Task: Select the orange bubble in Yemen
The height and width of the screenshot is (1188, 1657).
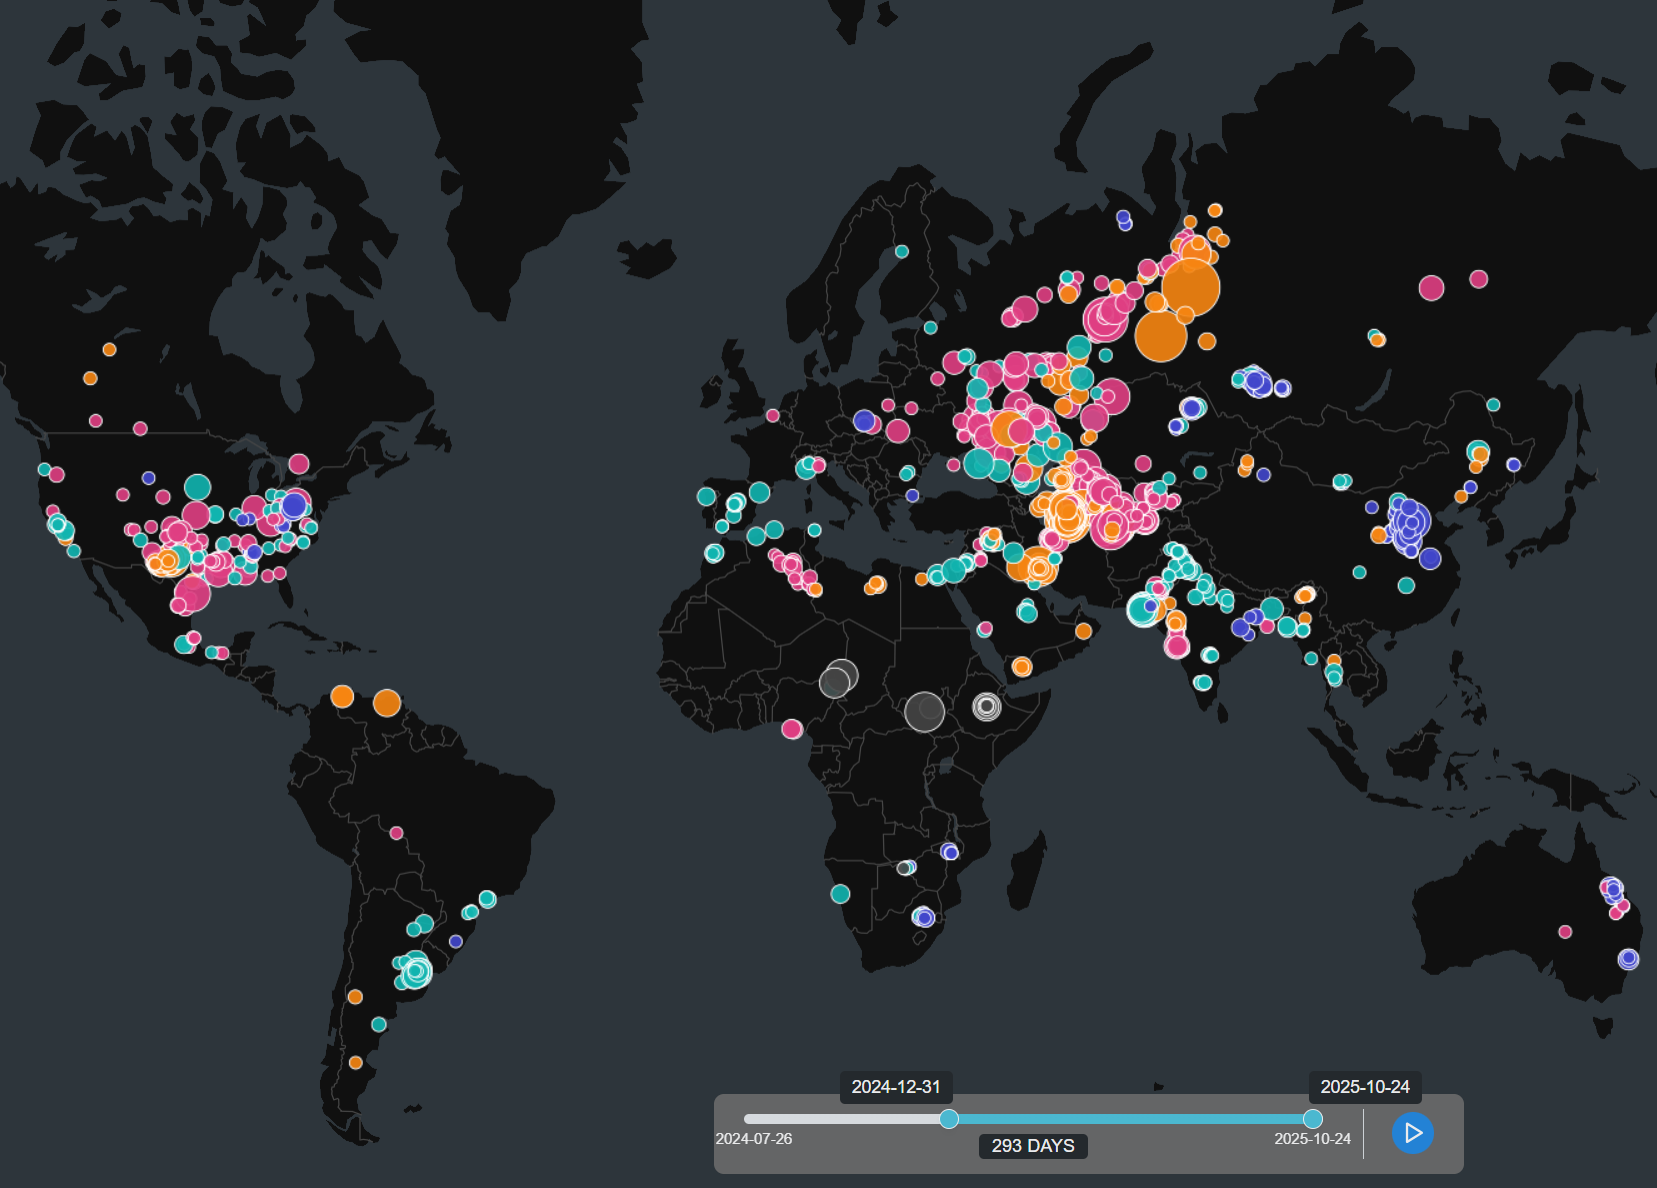Action: click(x=1021, y=667)
